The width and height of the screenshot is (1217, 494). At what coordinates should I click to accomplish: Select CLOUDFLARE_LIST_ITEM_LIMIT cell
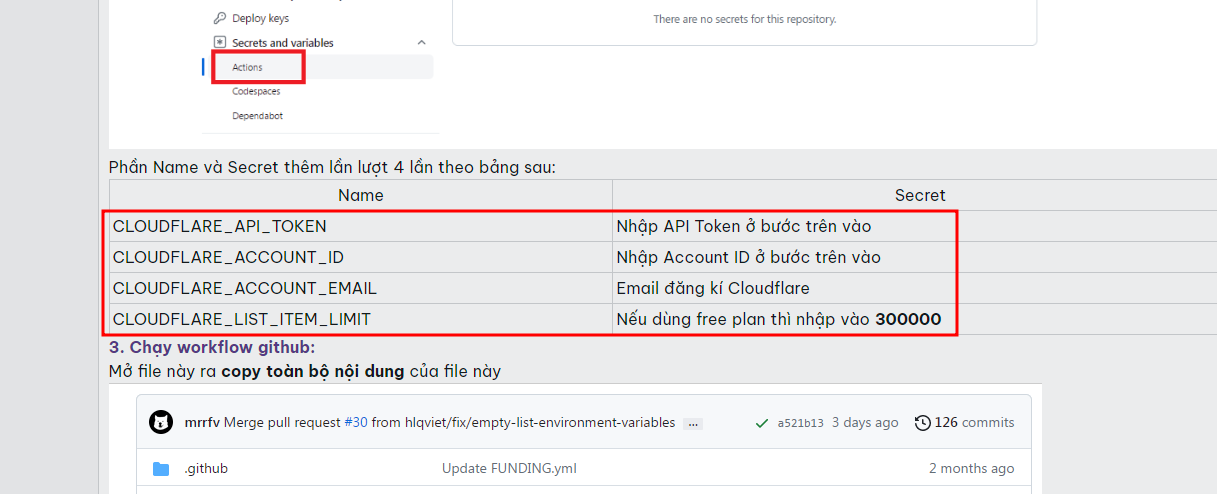pyautogui.click(x=360, y=320)
